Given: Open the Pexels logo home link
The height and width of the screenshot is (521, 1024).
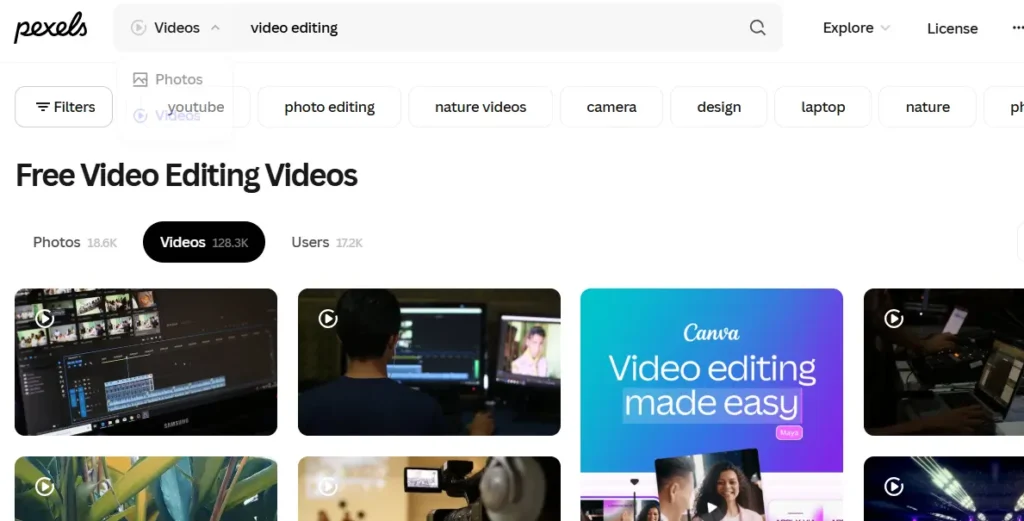Looking at the screenshot, I should coord(50,27).
